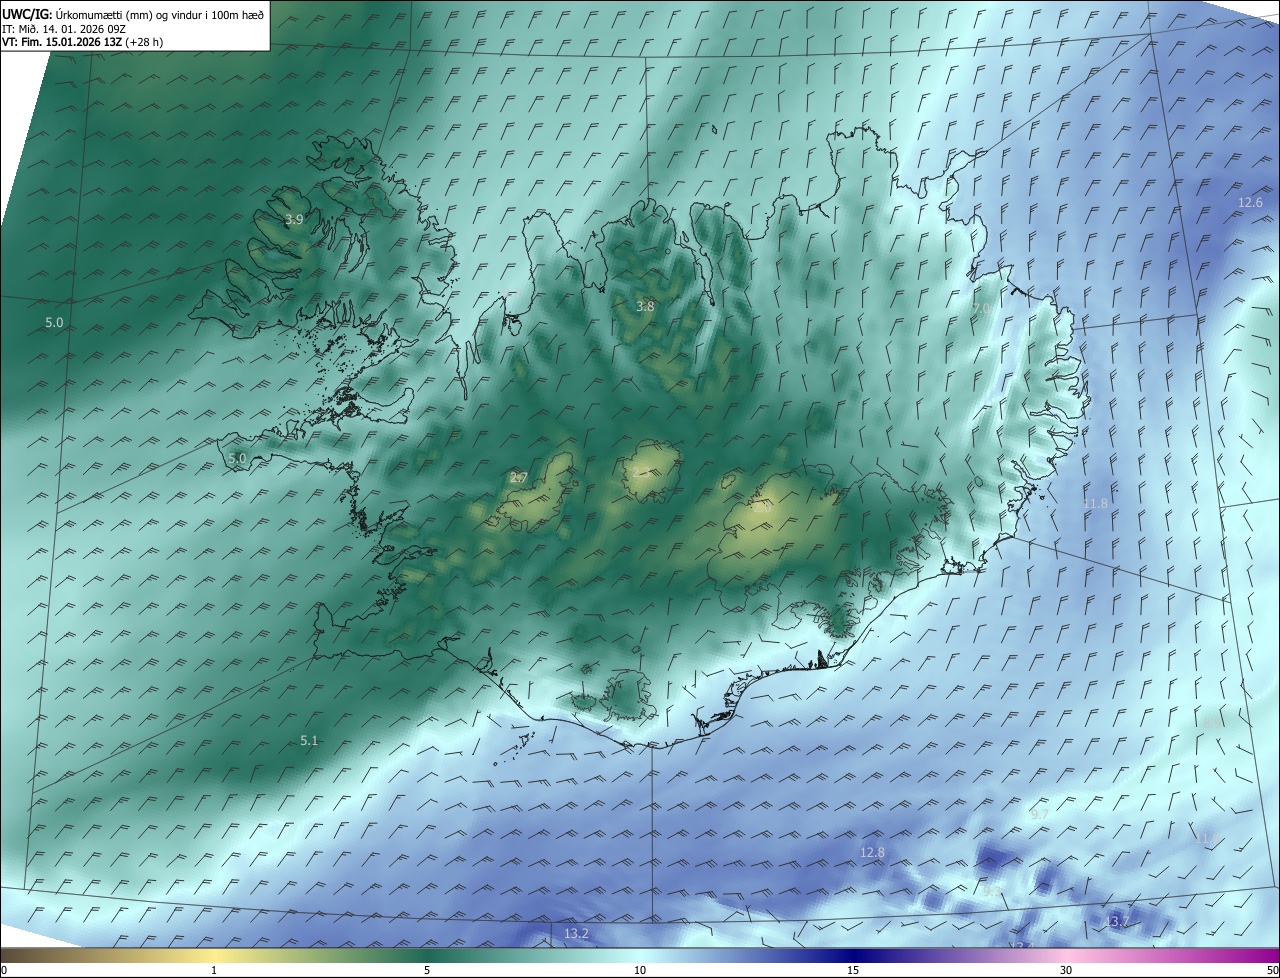Click the 13.2 value above the colour scale
Image resolution: width=1280 pixels, height=978 pixels.
click(x=576, y=934)
